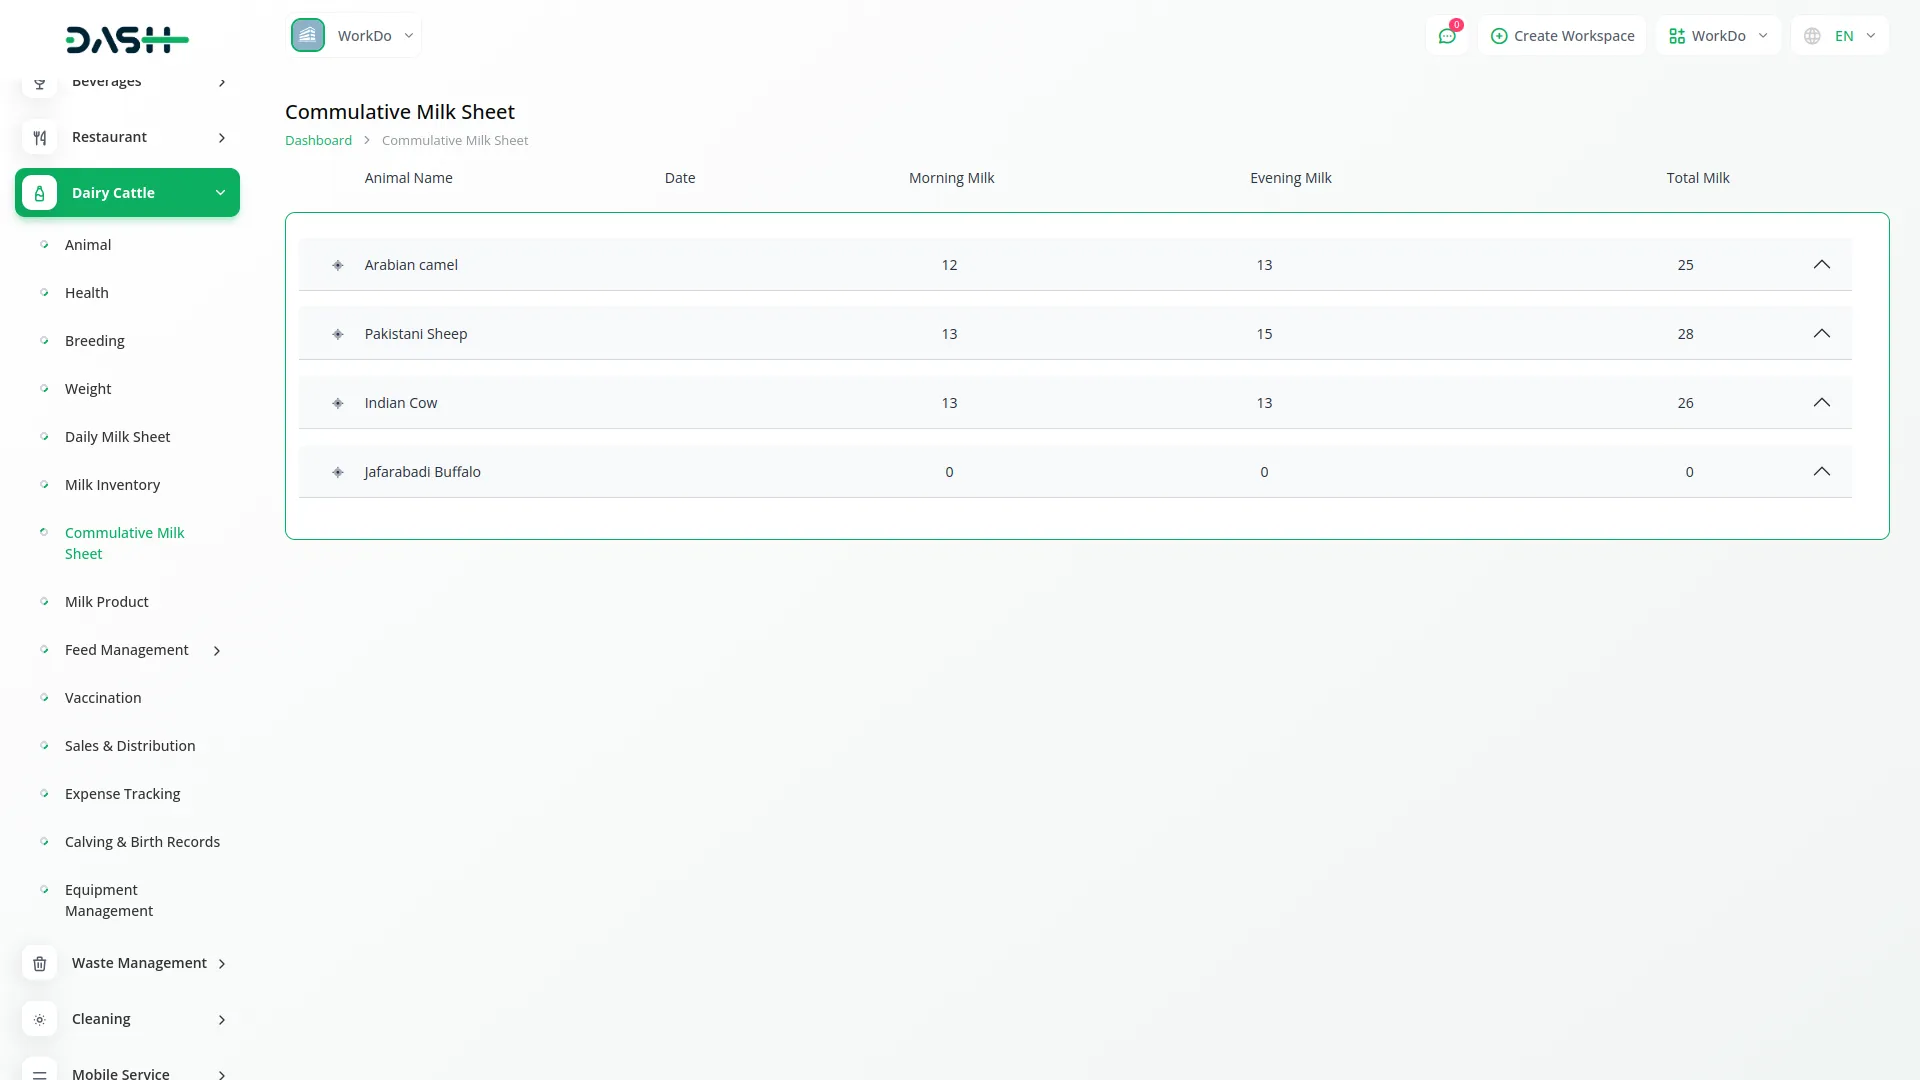
Task: Click the Waste Management trash icon
Action: (x=40, y=964)
